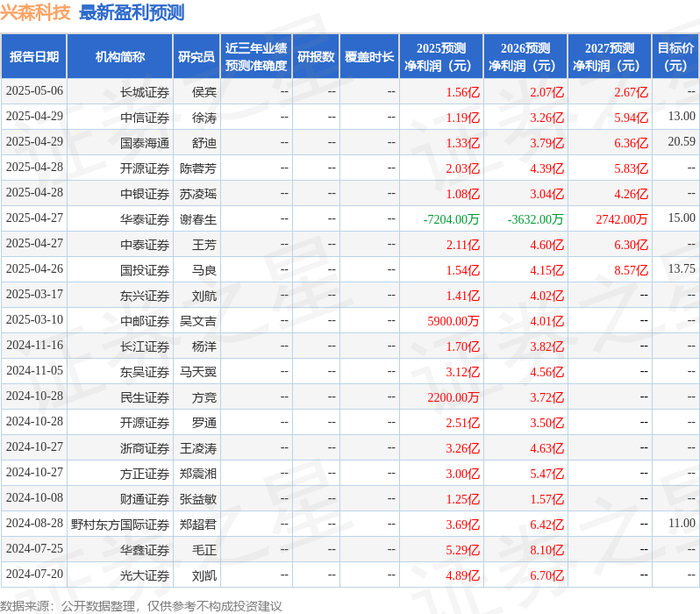Image resolution: width=700 pixels, height=614 pixels.
Task: Click 中信证券 in the institution column
Action: tap(145, 117)
